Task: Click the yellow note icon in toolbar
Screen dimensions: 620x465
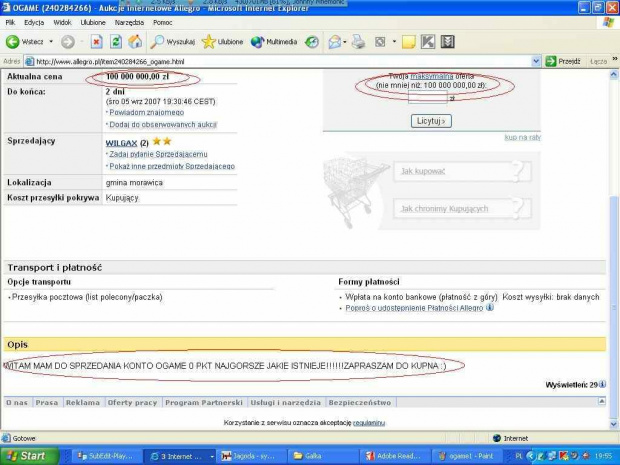Action: 408,42
